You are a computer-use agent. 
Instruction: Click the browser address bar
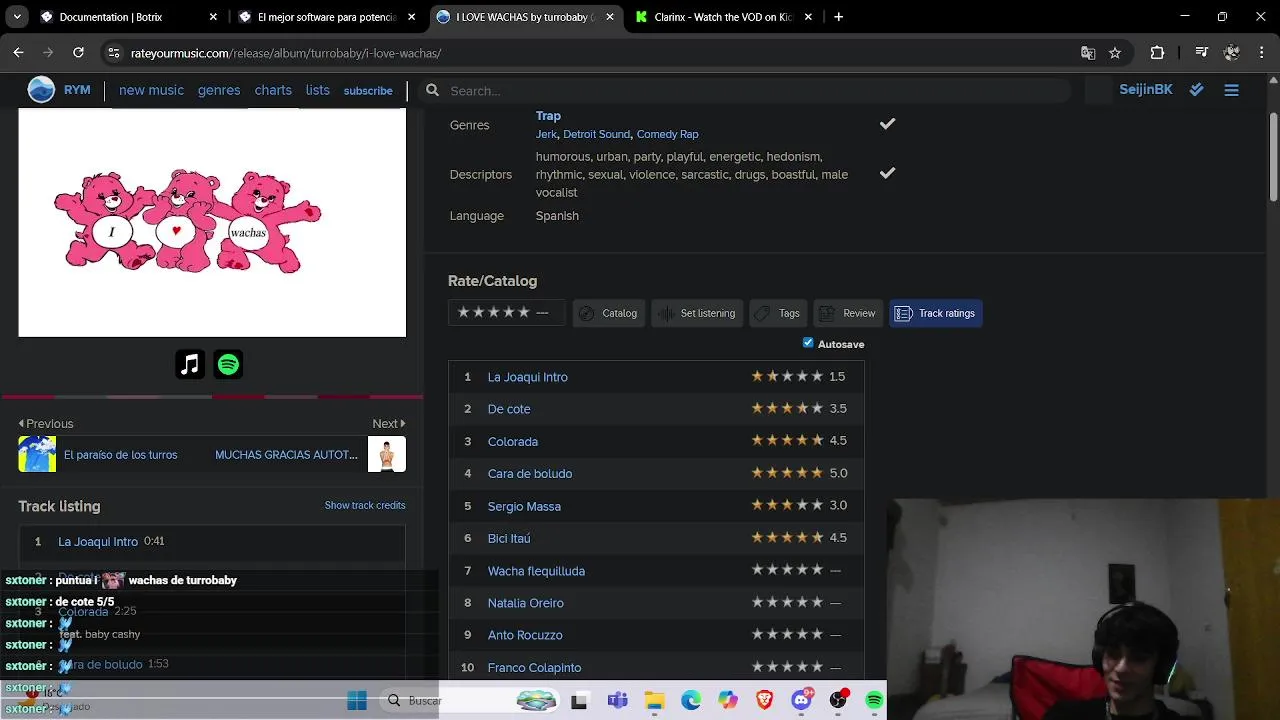coord(600,52)
